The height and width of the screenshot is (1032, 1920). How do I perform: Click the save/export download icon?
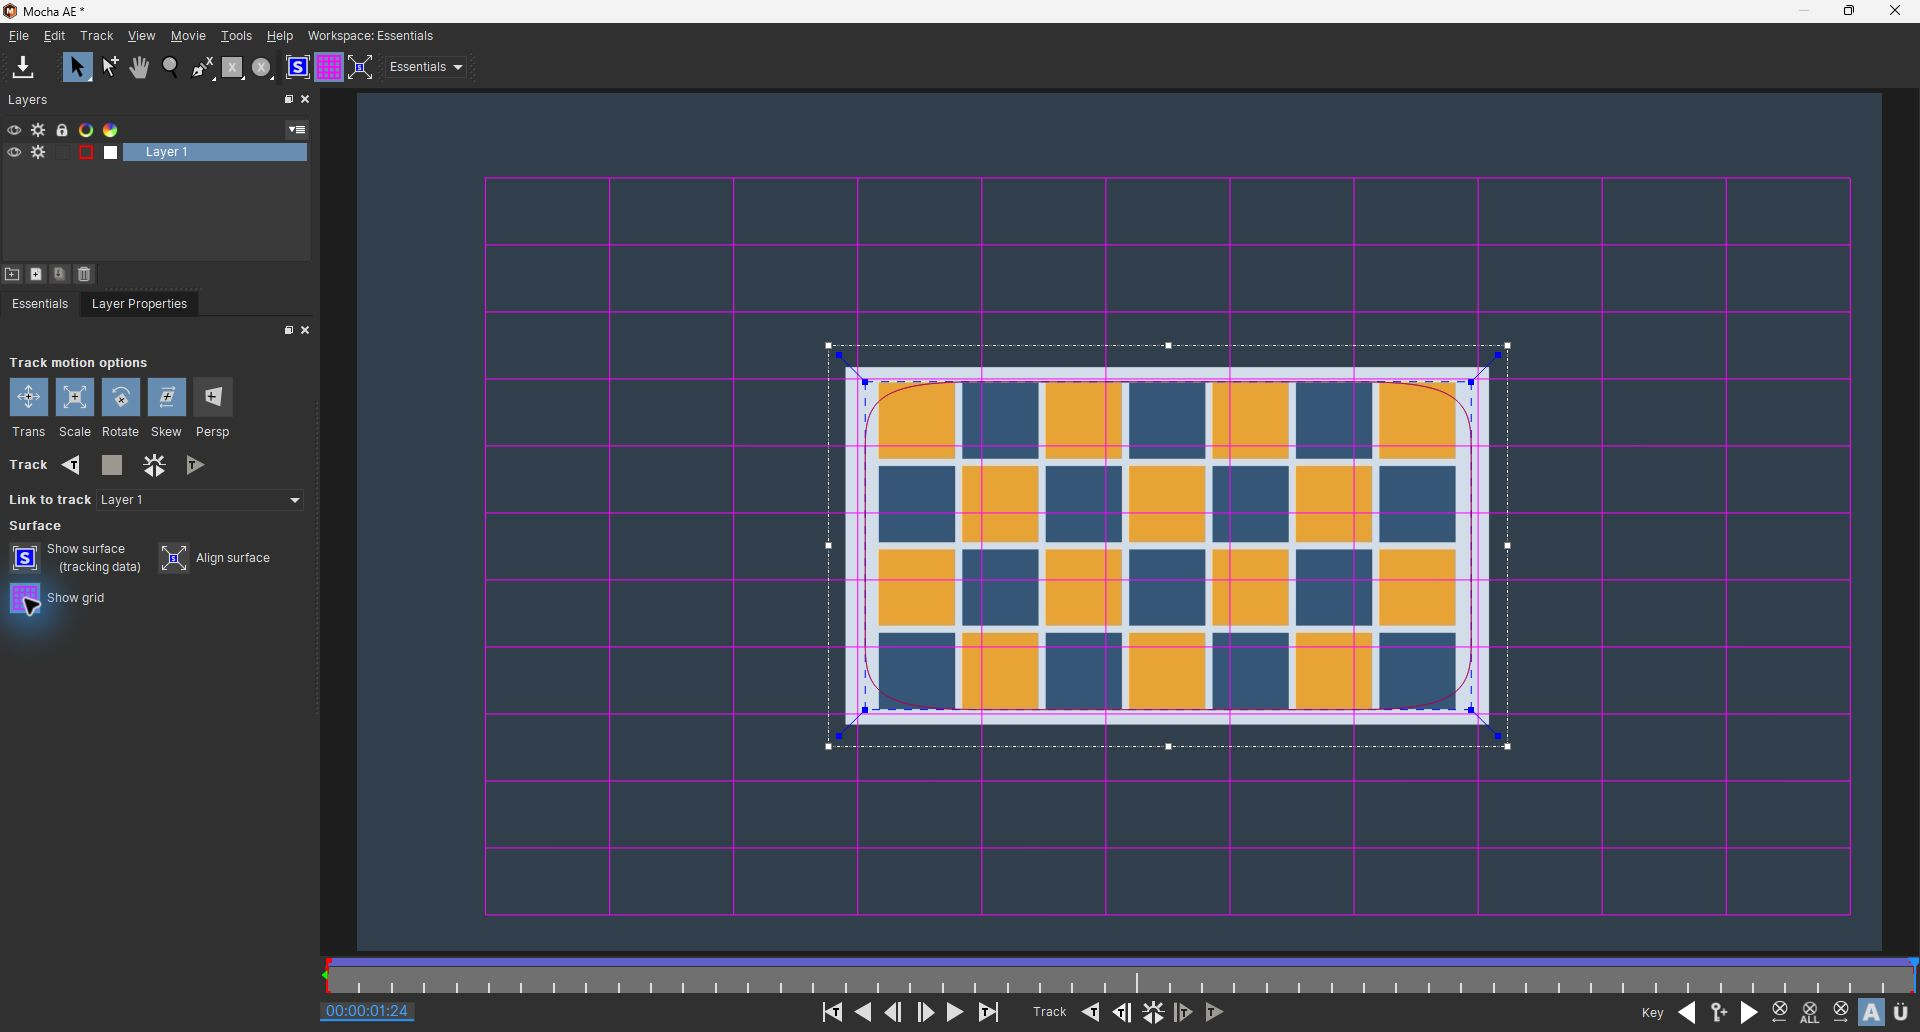tap(23, 67)
